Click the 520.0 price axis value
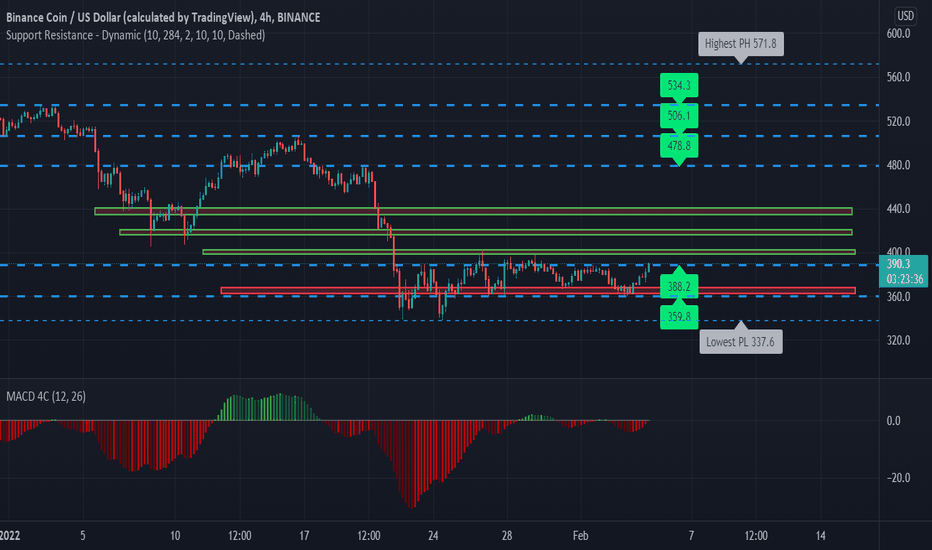Image resolution: width=932 pixels, height=550 pixels. [898, 121]
